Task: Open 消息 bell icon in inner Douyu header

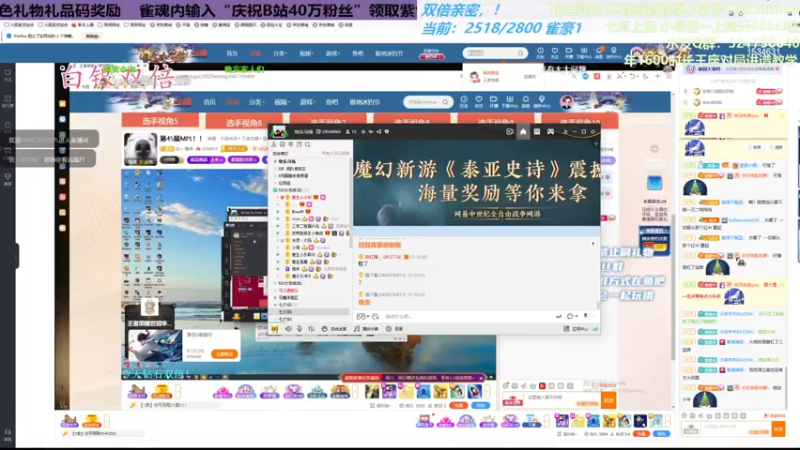Action: [x=526, y=102]
